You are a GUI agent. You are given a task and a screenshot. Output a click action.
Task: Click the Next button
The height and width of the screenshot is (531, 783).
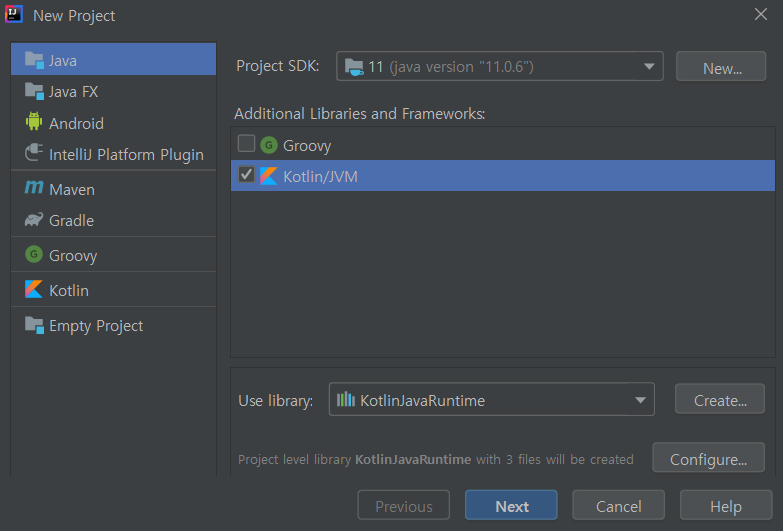pyautogui.click(x=511, y=505)
